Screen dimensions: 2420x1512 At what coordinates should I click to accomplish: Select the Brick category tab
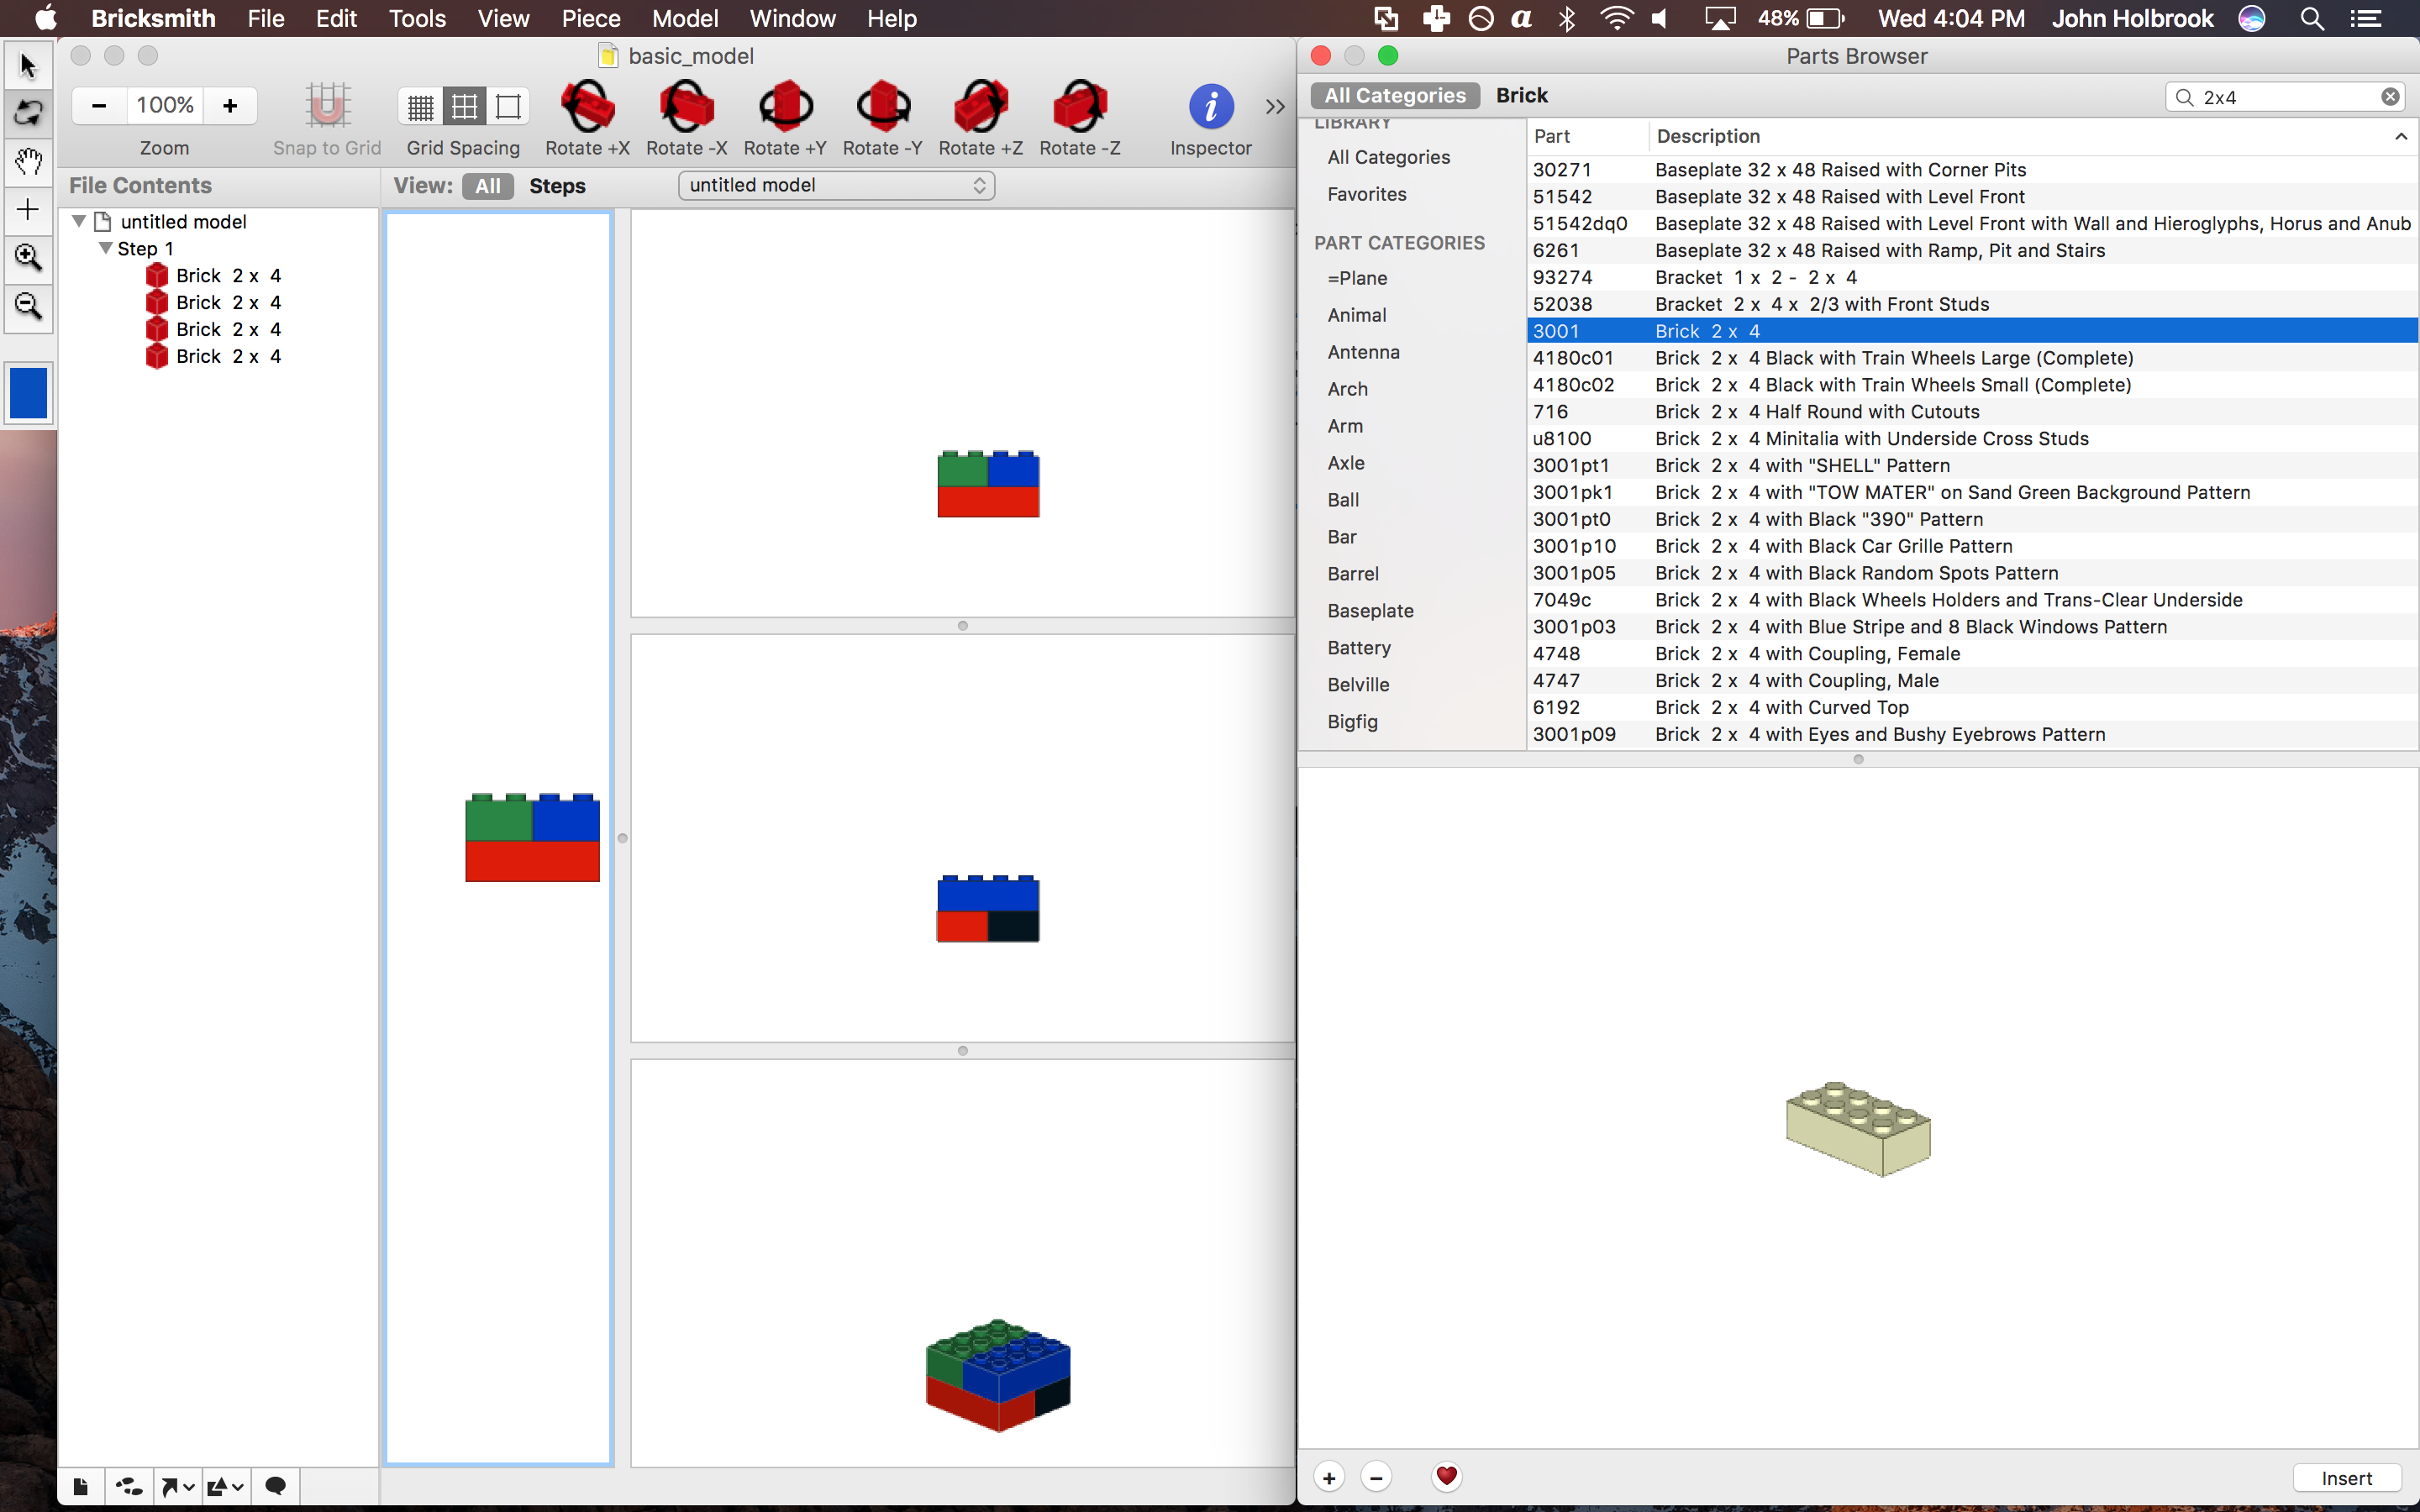(1521, 95)
